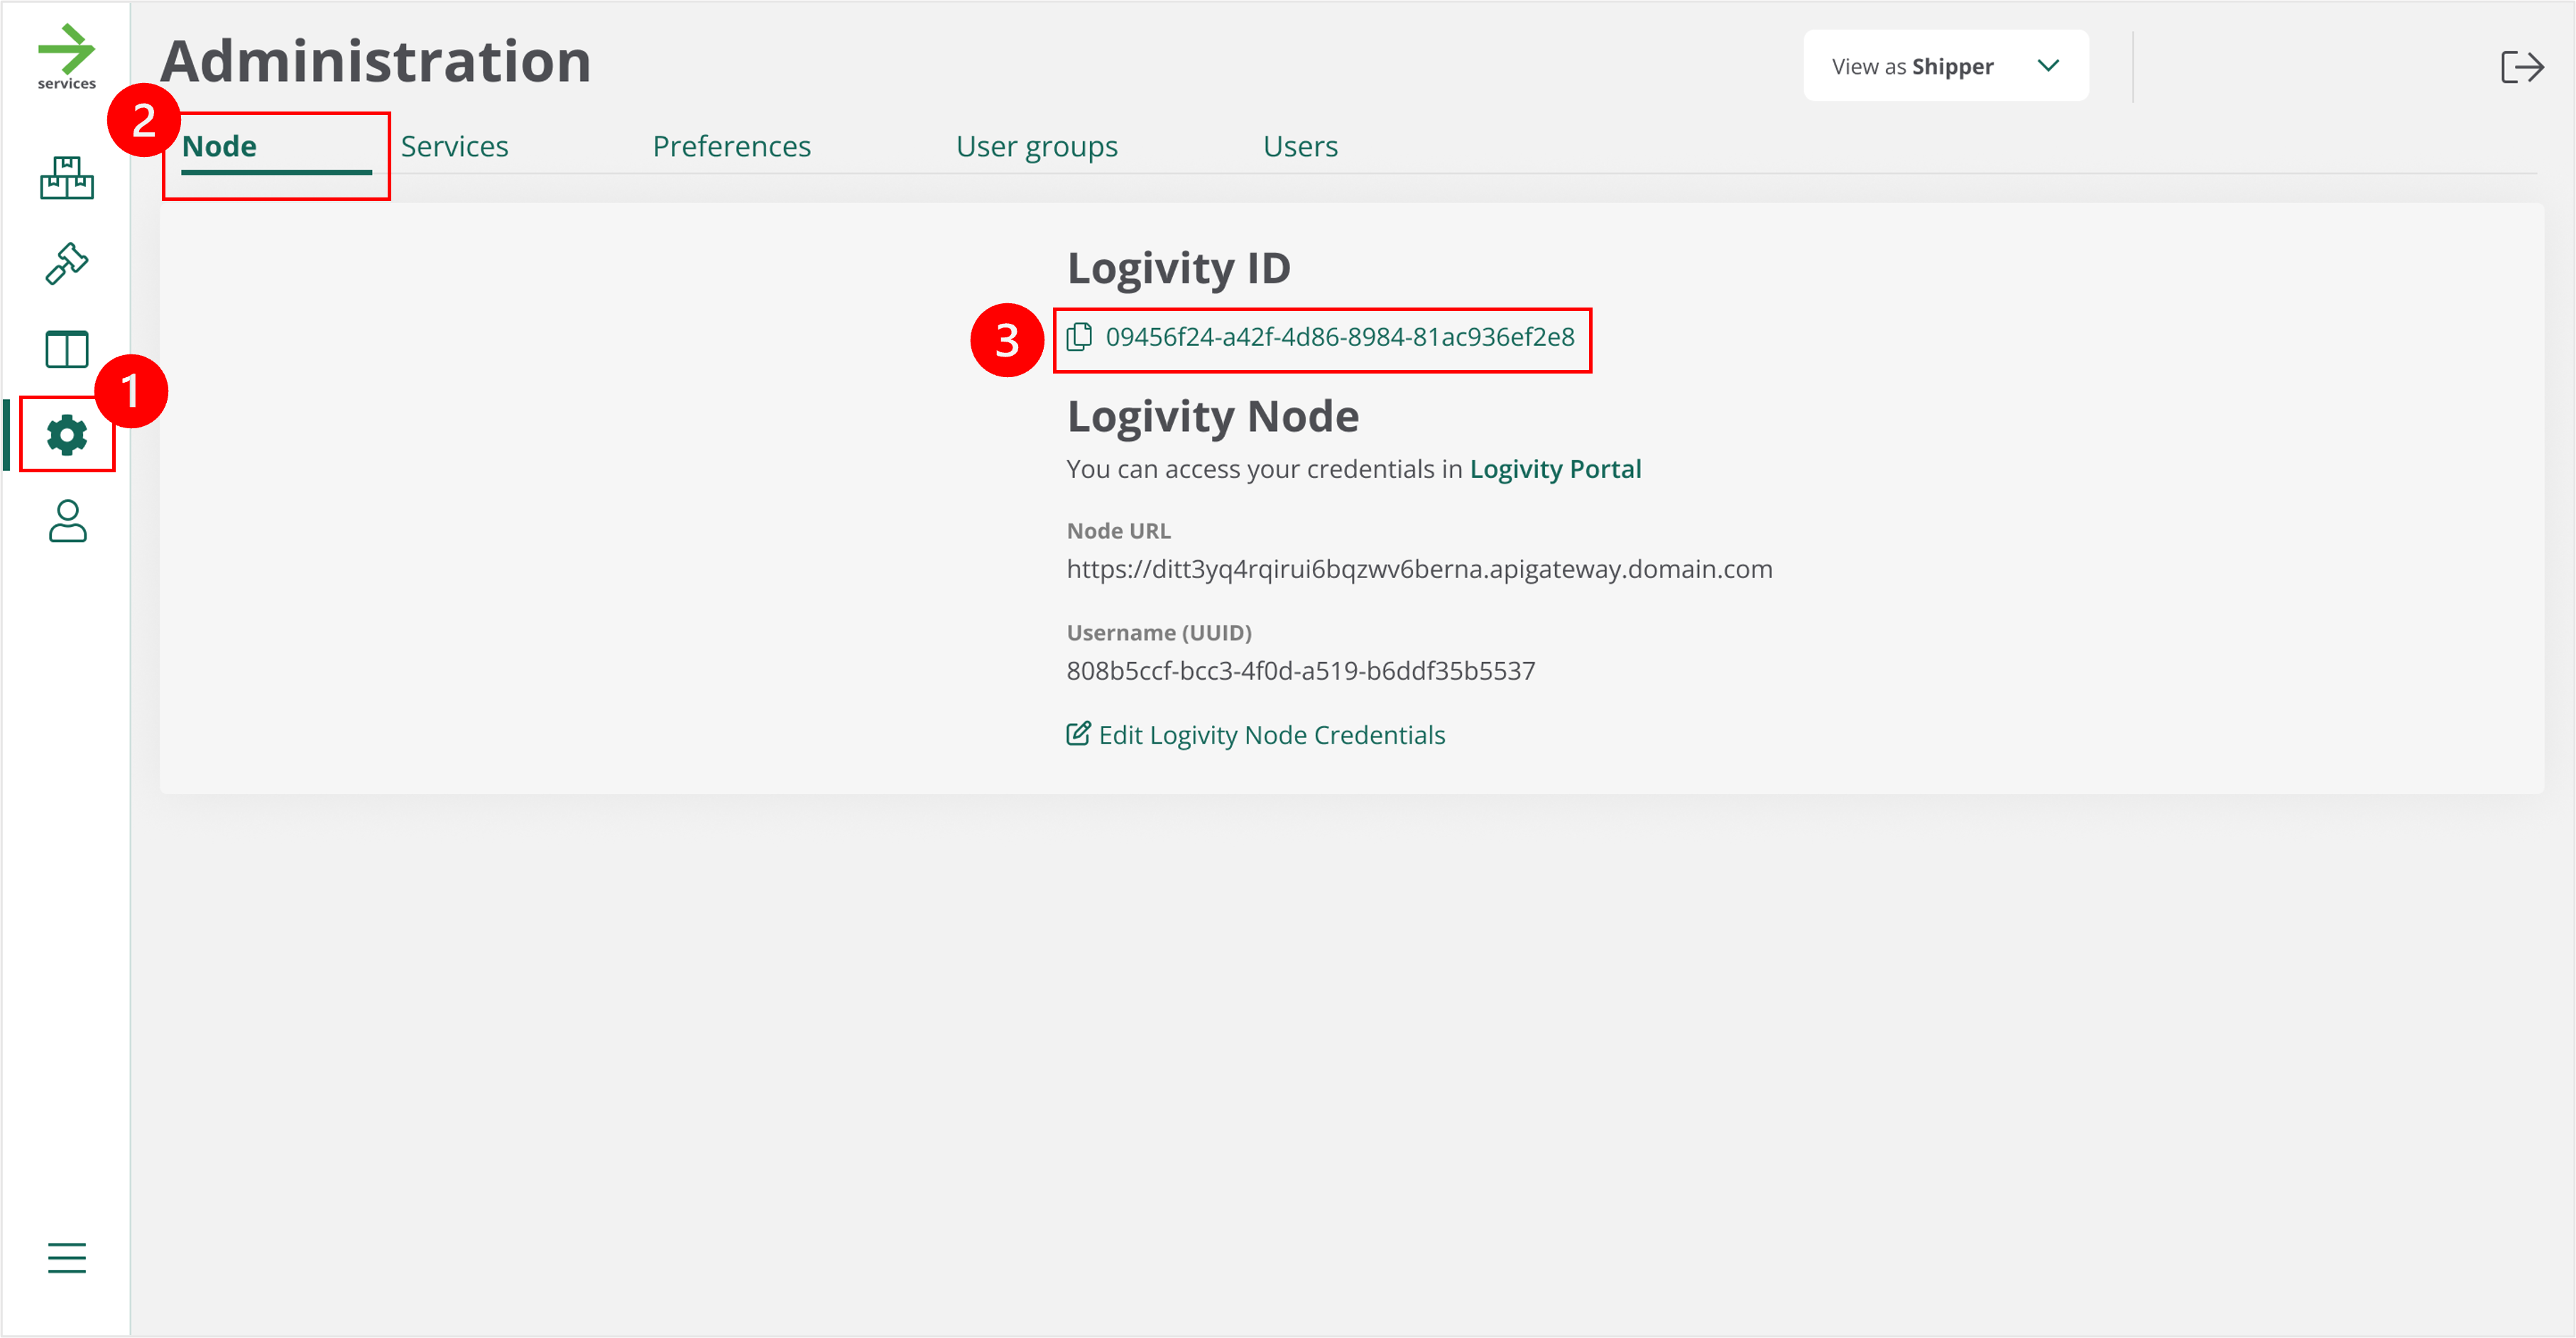Click the Logivity Node heading
Image resolution: width=2576 pixels, height=1338 pixels.
point(1213,417)
